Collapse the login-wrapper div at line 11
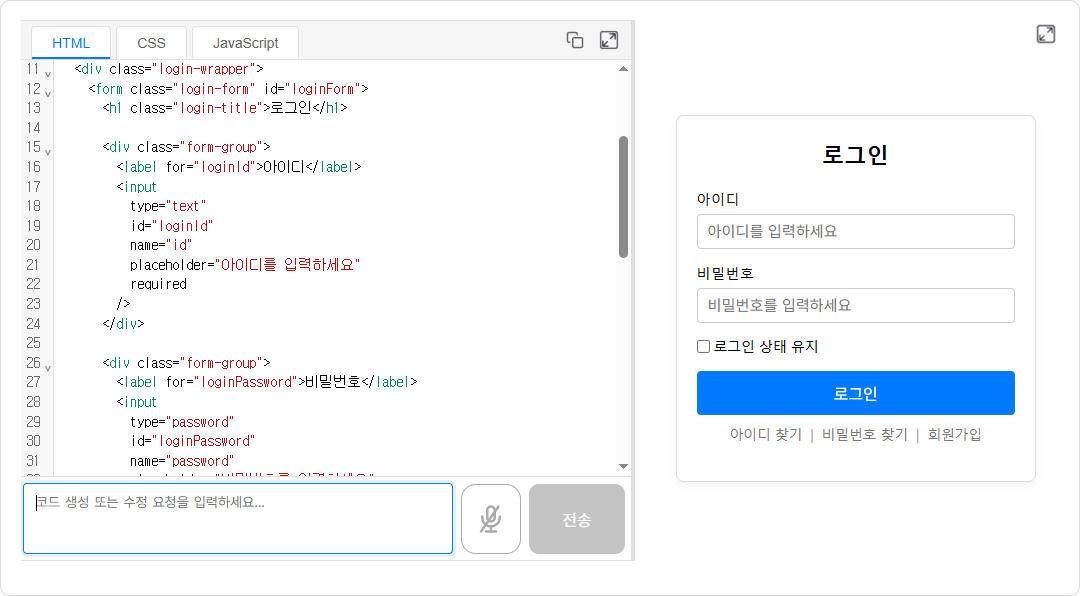1080x596 pixels. tap(47, 73)
